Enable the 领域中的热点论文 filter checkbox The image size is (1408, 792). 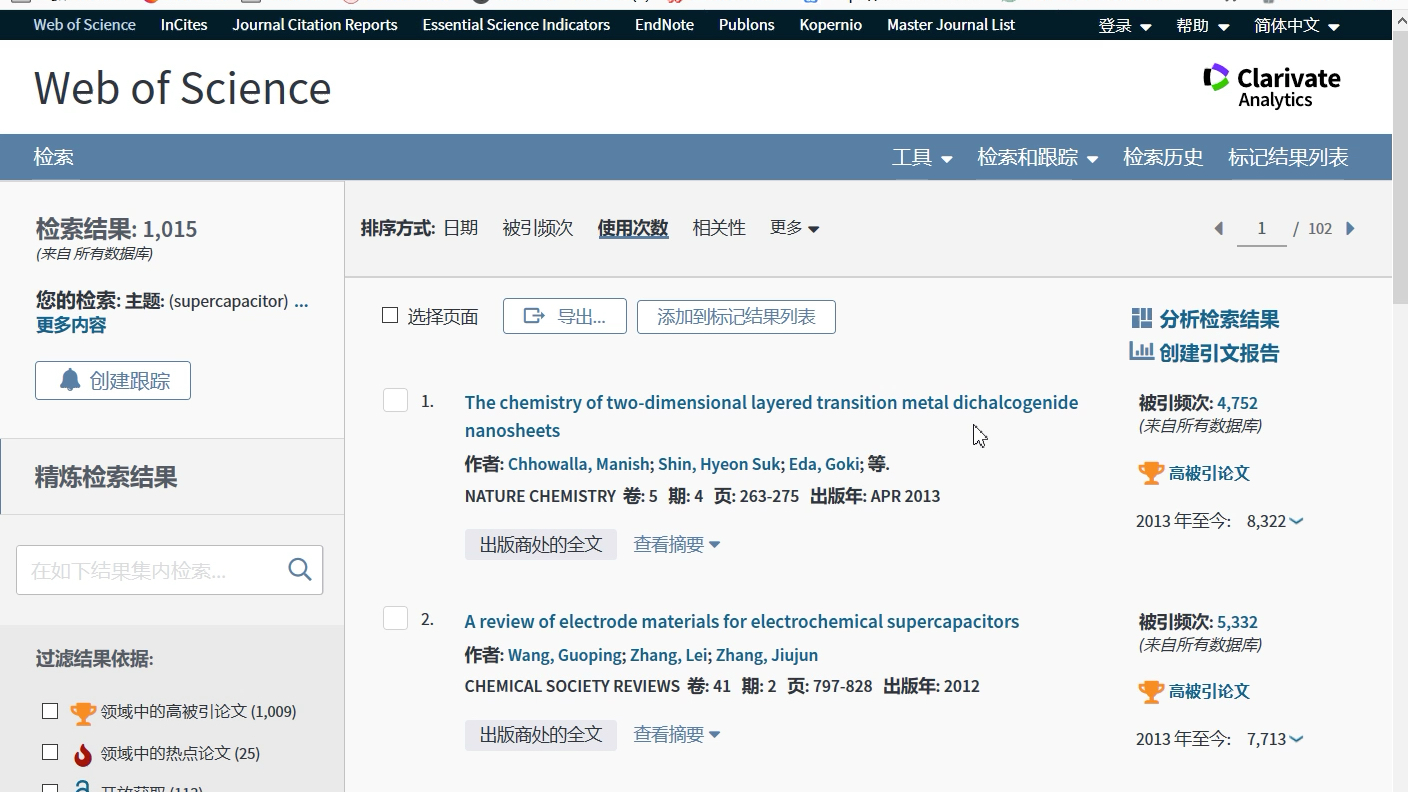click(x=50, y=752)
